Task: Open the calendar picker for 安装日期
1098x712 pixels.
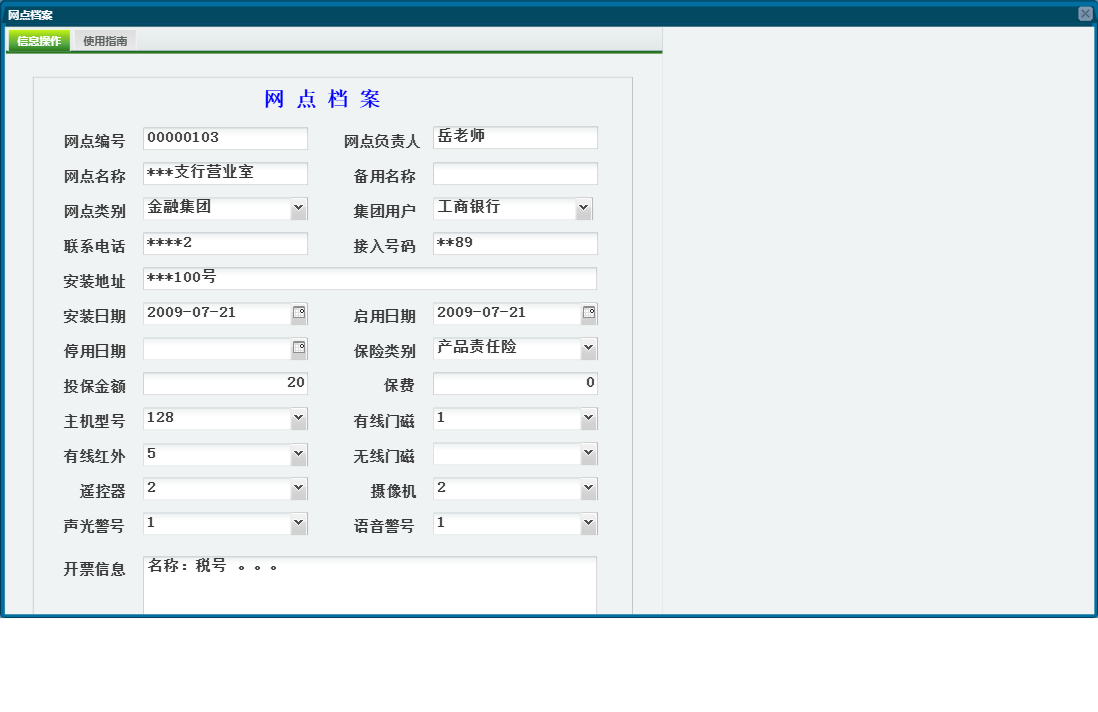Action: (x=297, y=313)
